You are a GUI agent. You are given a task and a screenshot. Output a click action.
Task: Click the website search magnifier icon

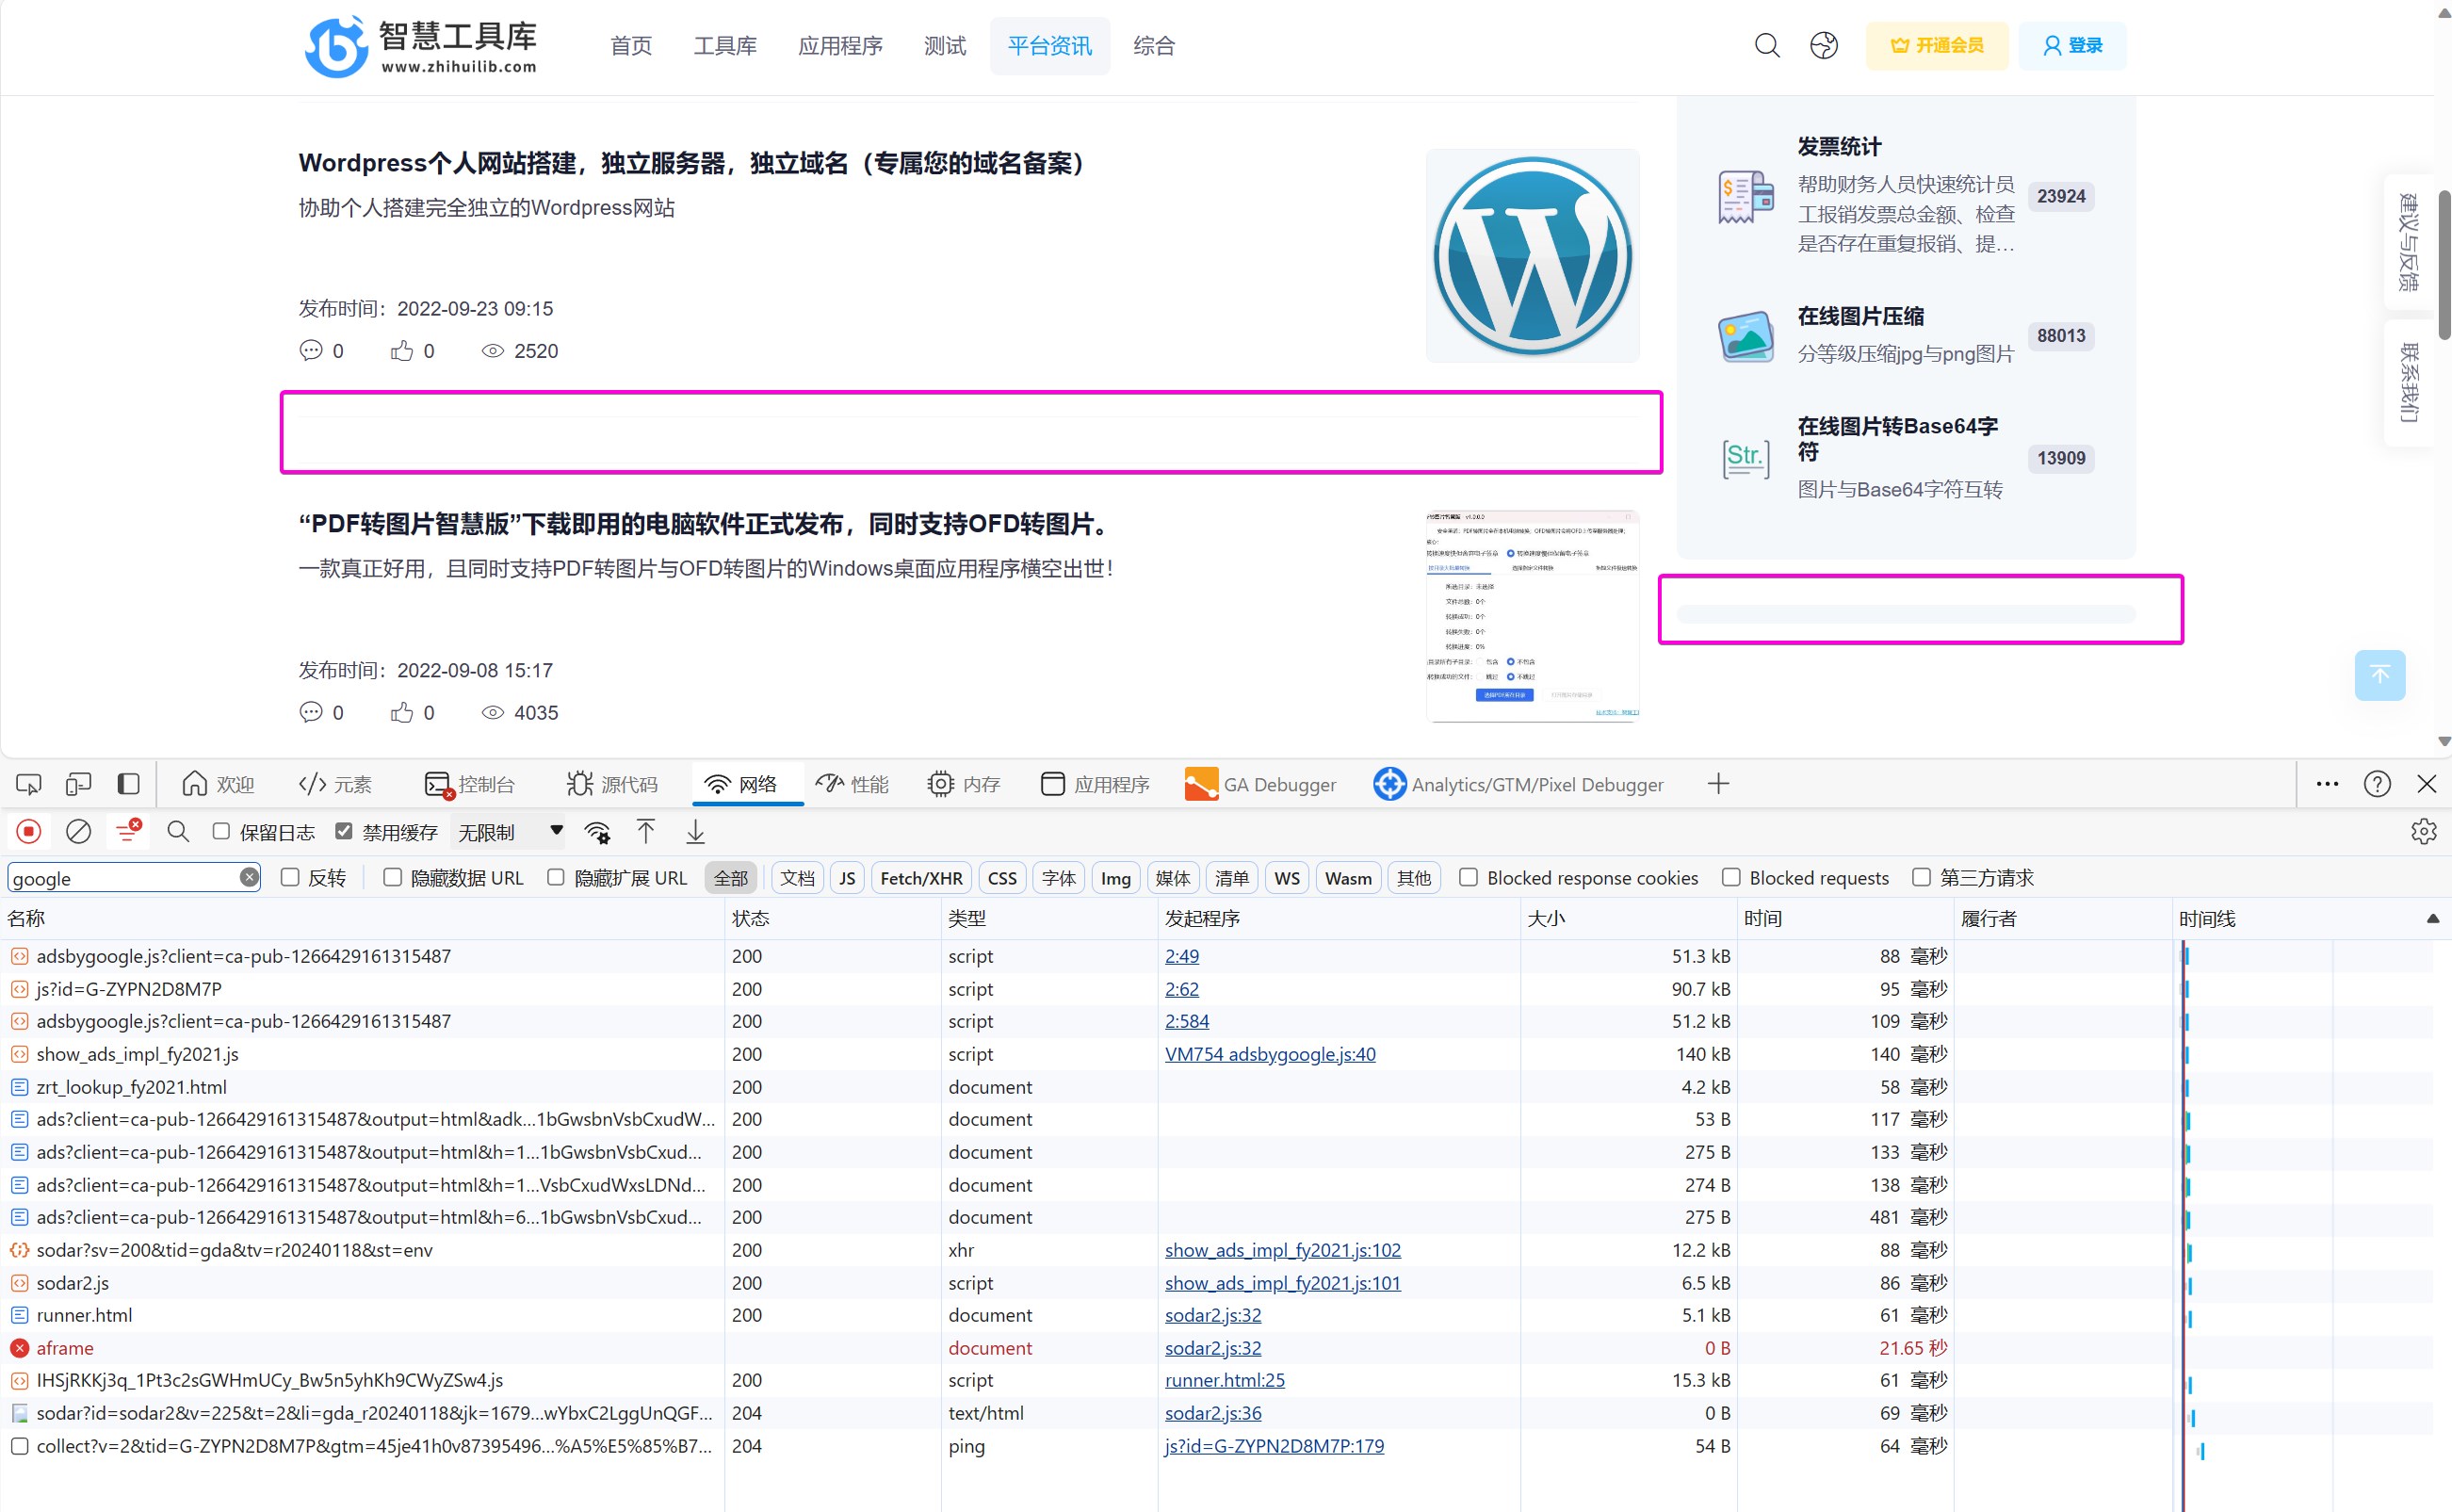click(1767, 46)
